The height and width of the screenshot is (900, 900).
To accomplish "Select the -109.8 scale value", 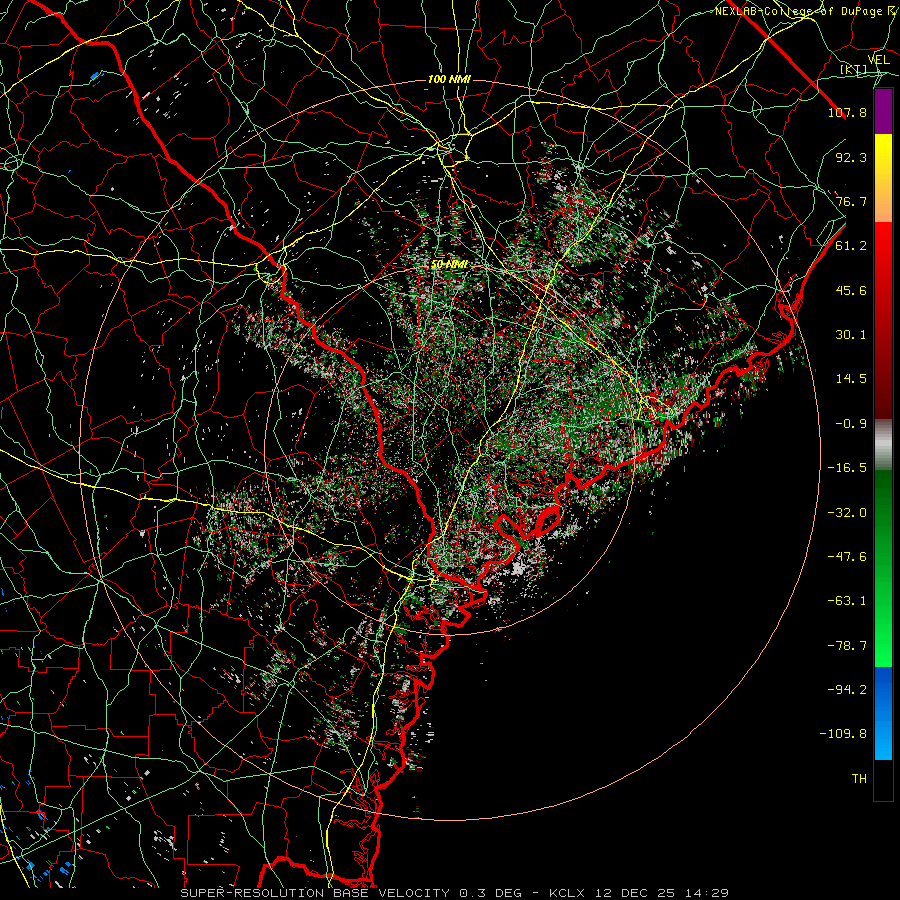I will click(x=843, y=734).
